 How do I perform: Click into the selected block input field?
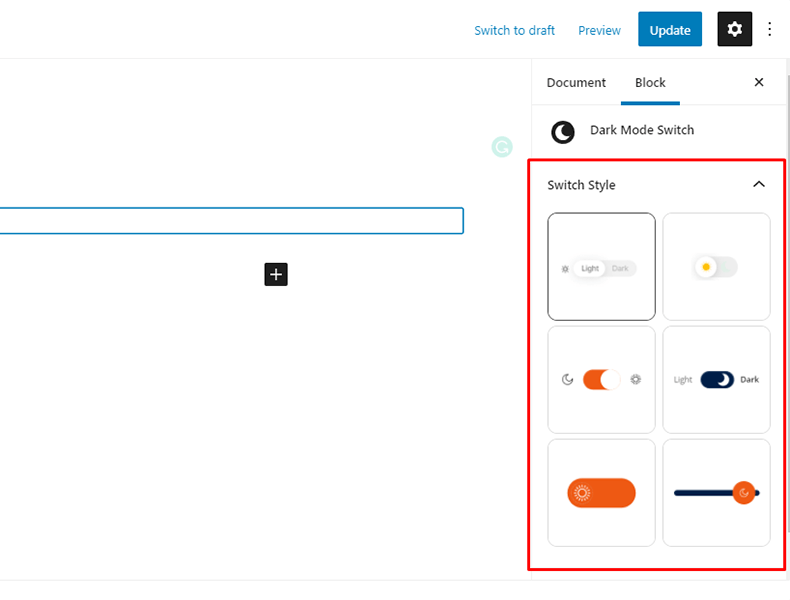230,221
